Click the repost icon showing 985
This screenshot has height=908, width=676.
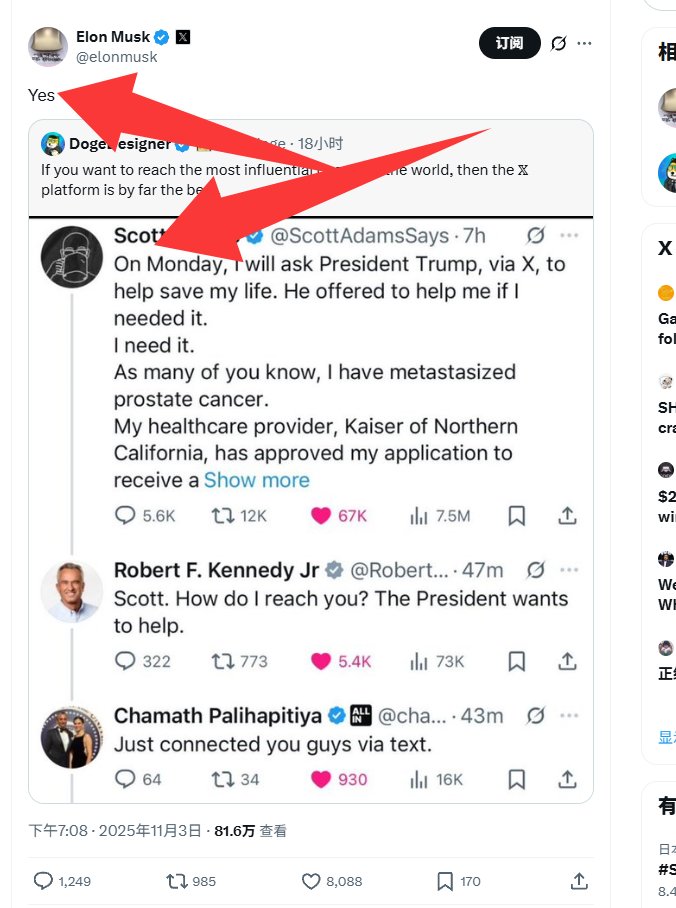coord(176,881)
